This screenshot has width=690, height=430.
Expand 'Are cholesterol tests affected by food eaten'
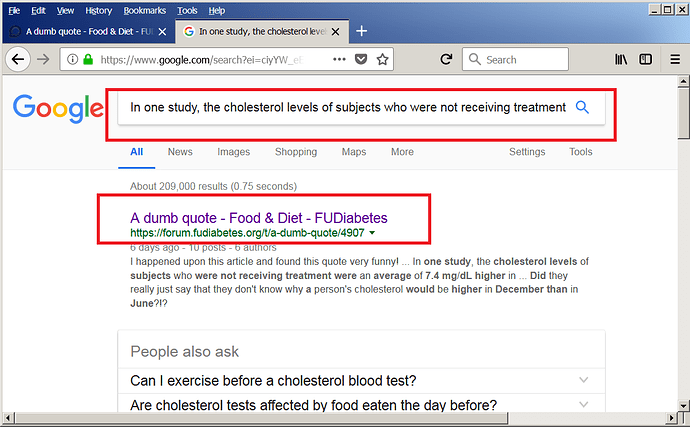pyautogui.click(x=361, y=404)
